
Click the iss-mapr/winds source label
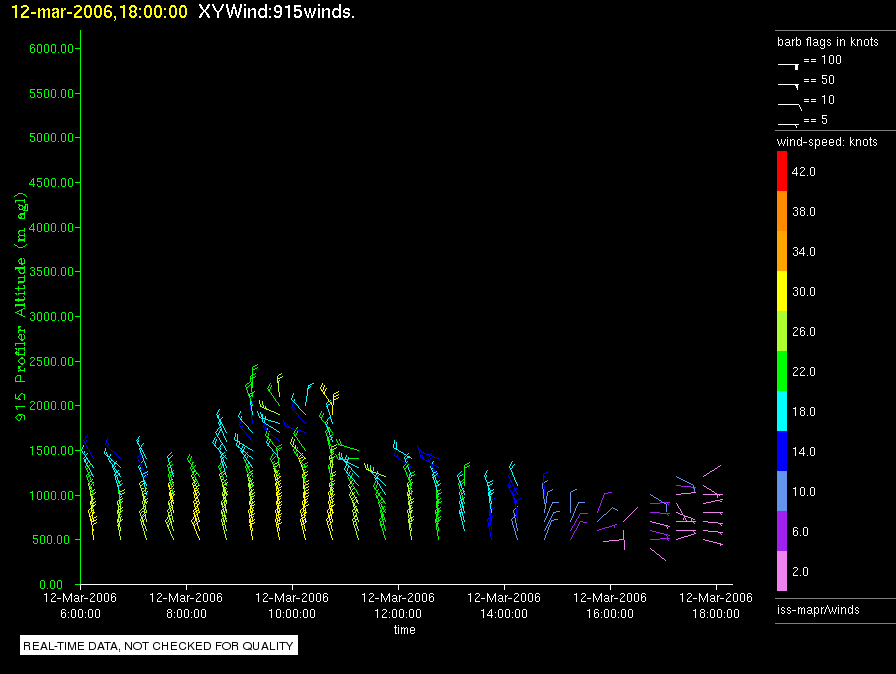[818, 609]
